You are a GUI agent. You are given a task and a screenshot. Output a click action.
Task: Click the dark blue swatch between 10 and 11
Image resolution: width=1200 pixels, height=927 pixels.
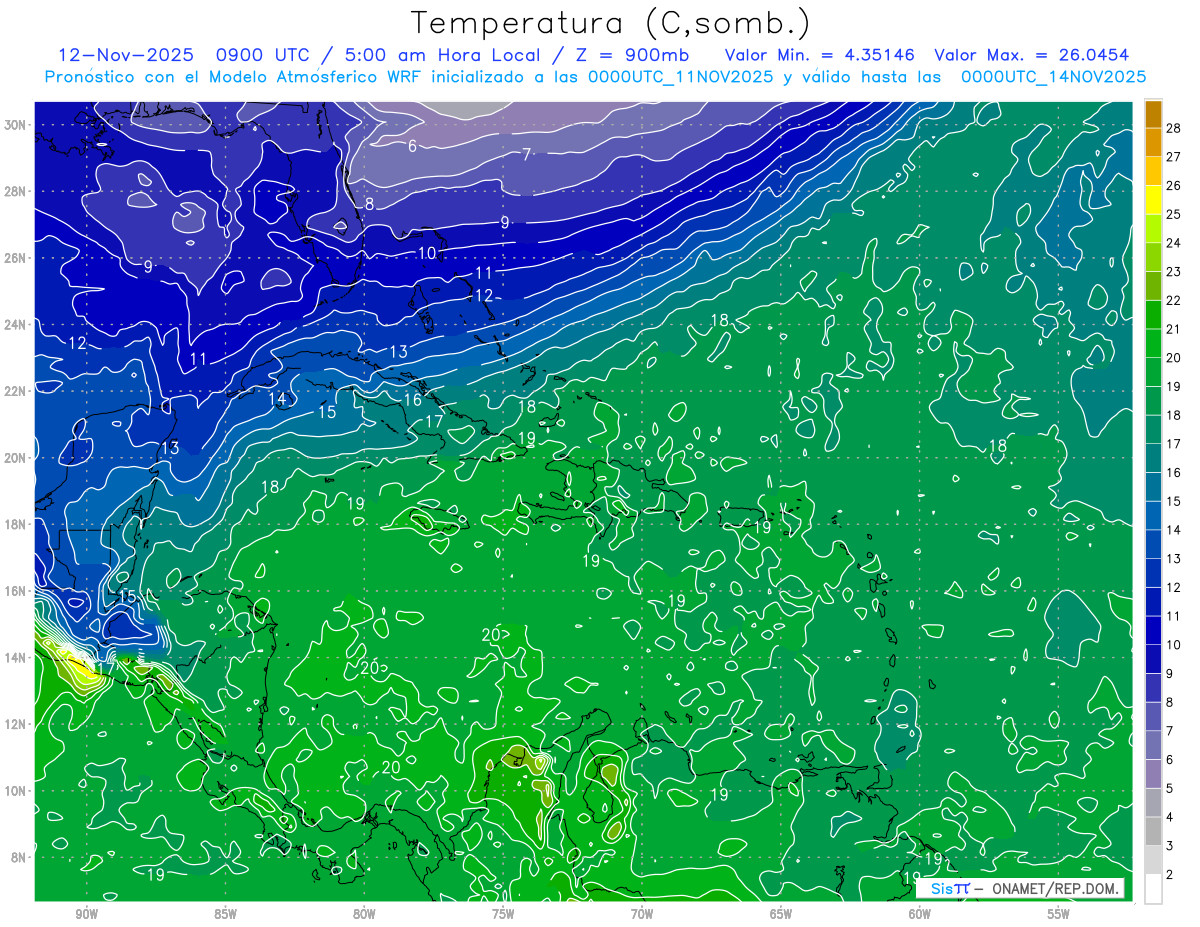click(1153, 630)
